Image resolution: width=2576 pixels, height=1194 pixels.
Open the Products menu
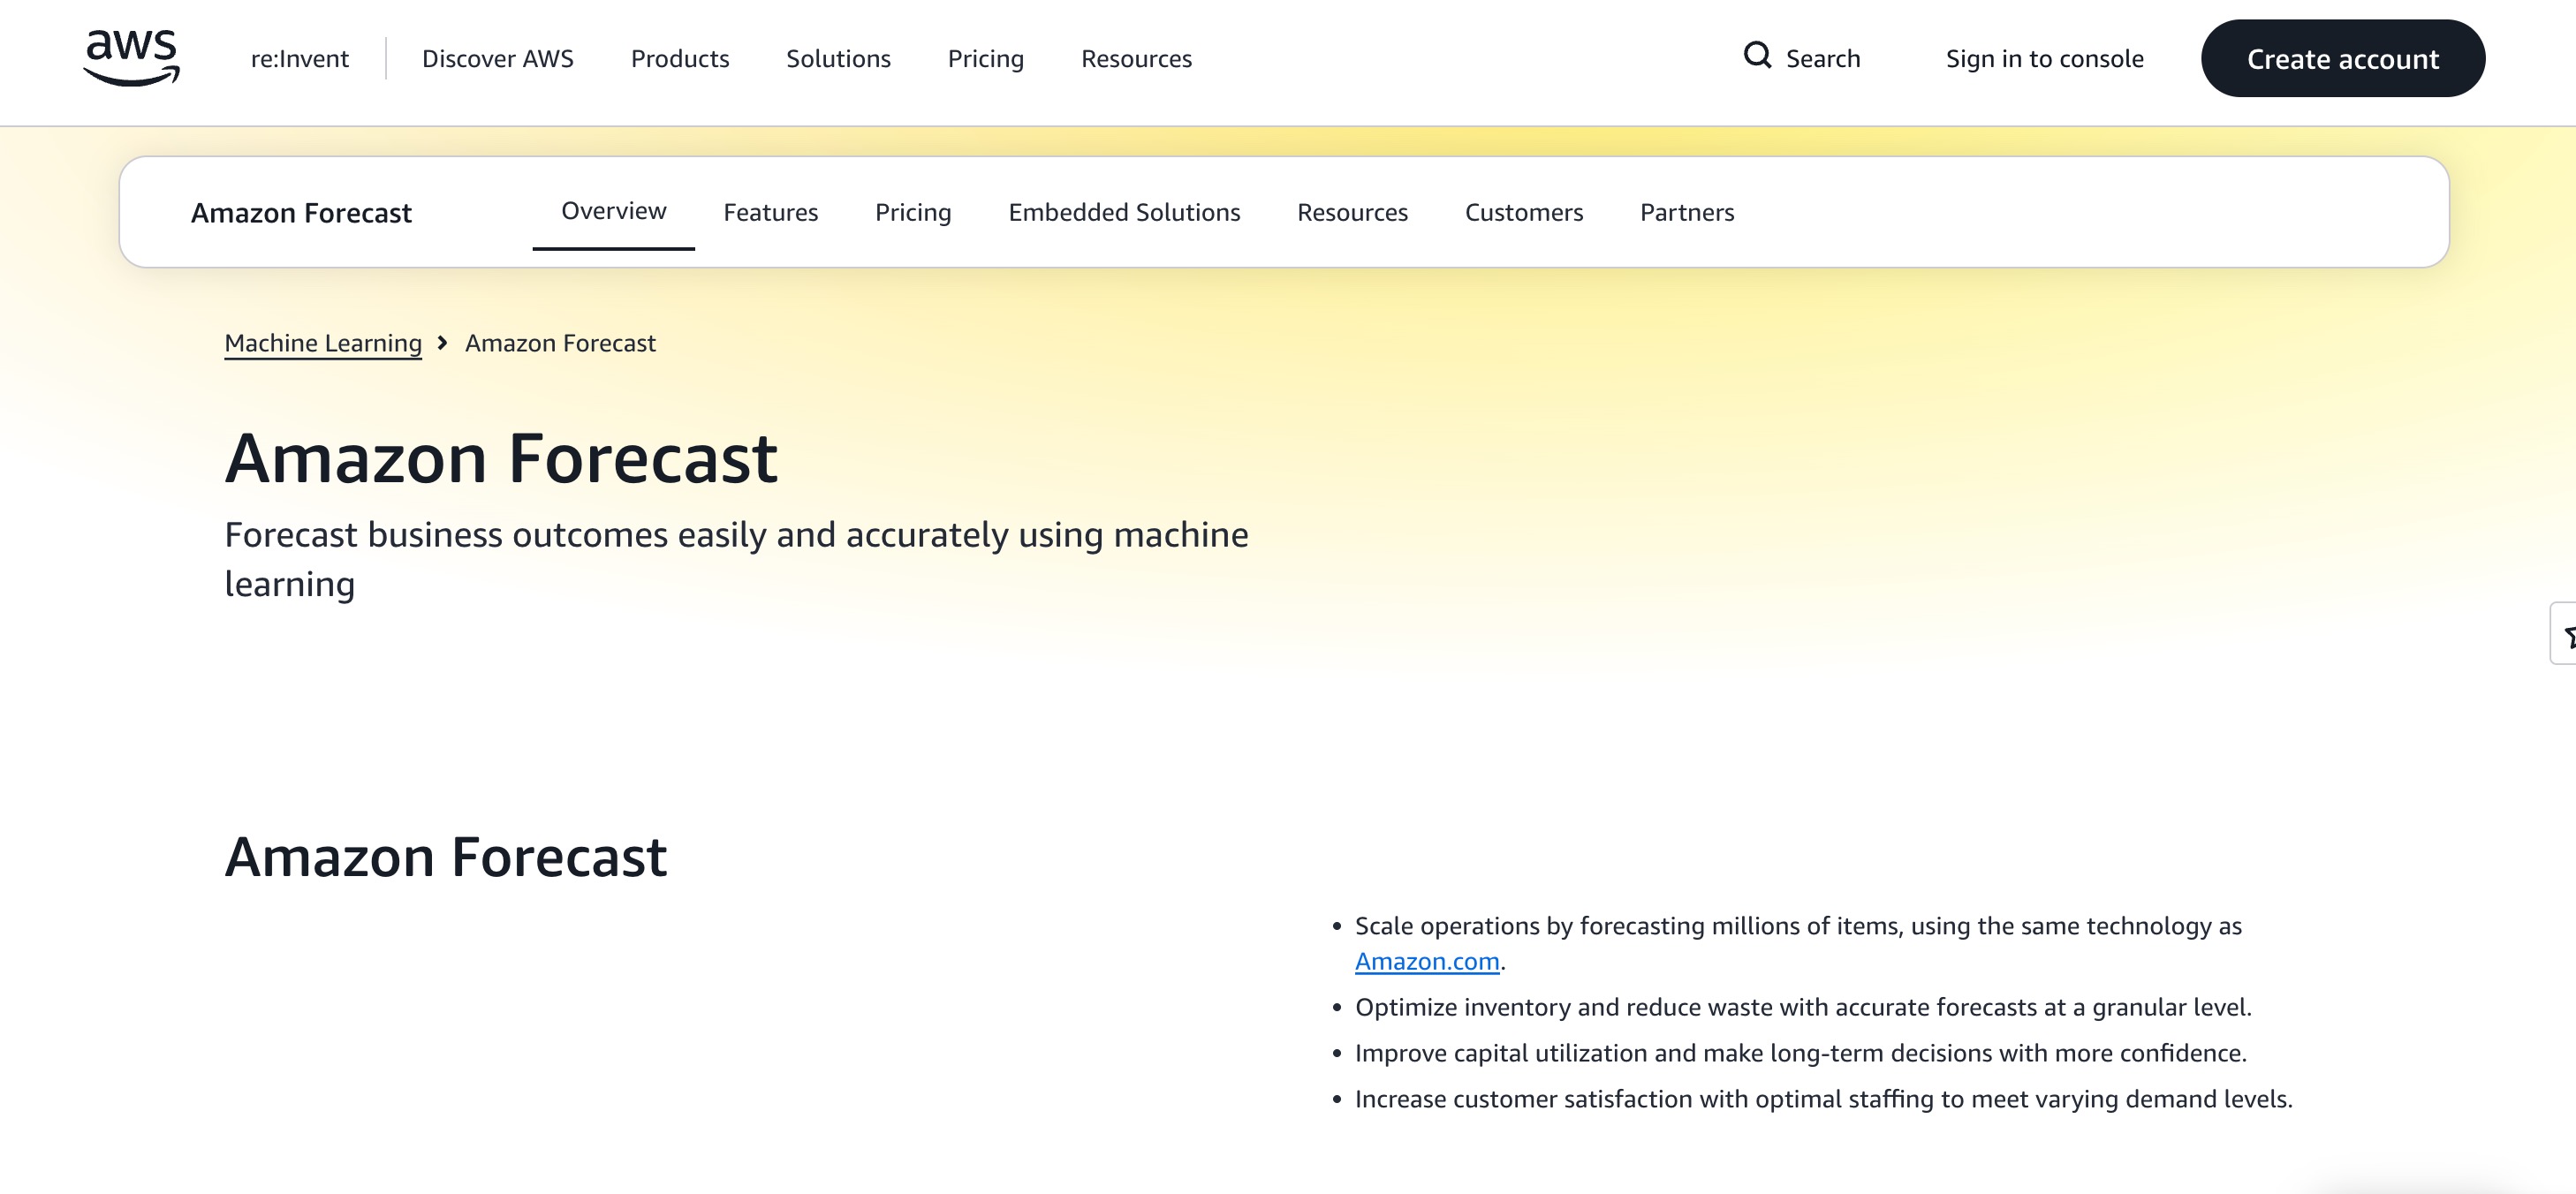pyautogui.click(x=680, y=59)
